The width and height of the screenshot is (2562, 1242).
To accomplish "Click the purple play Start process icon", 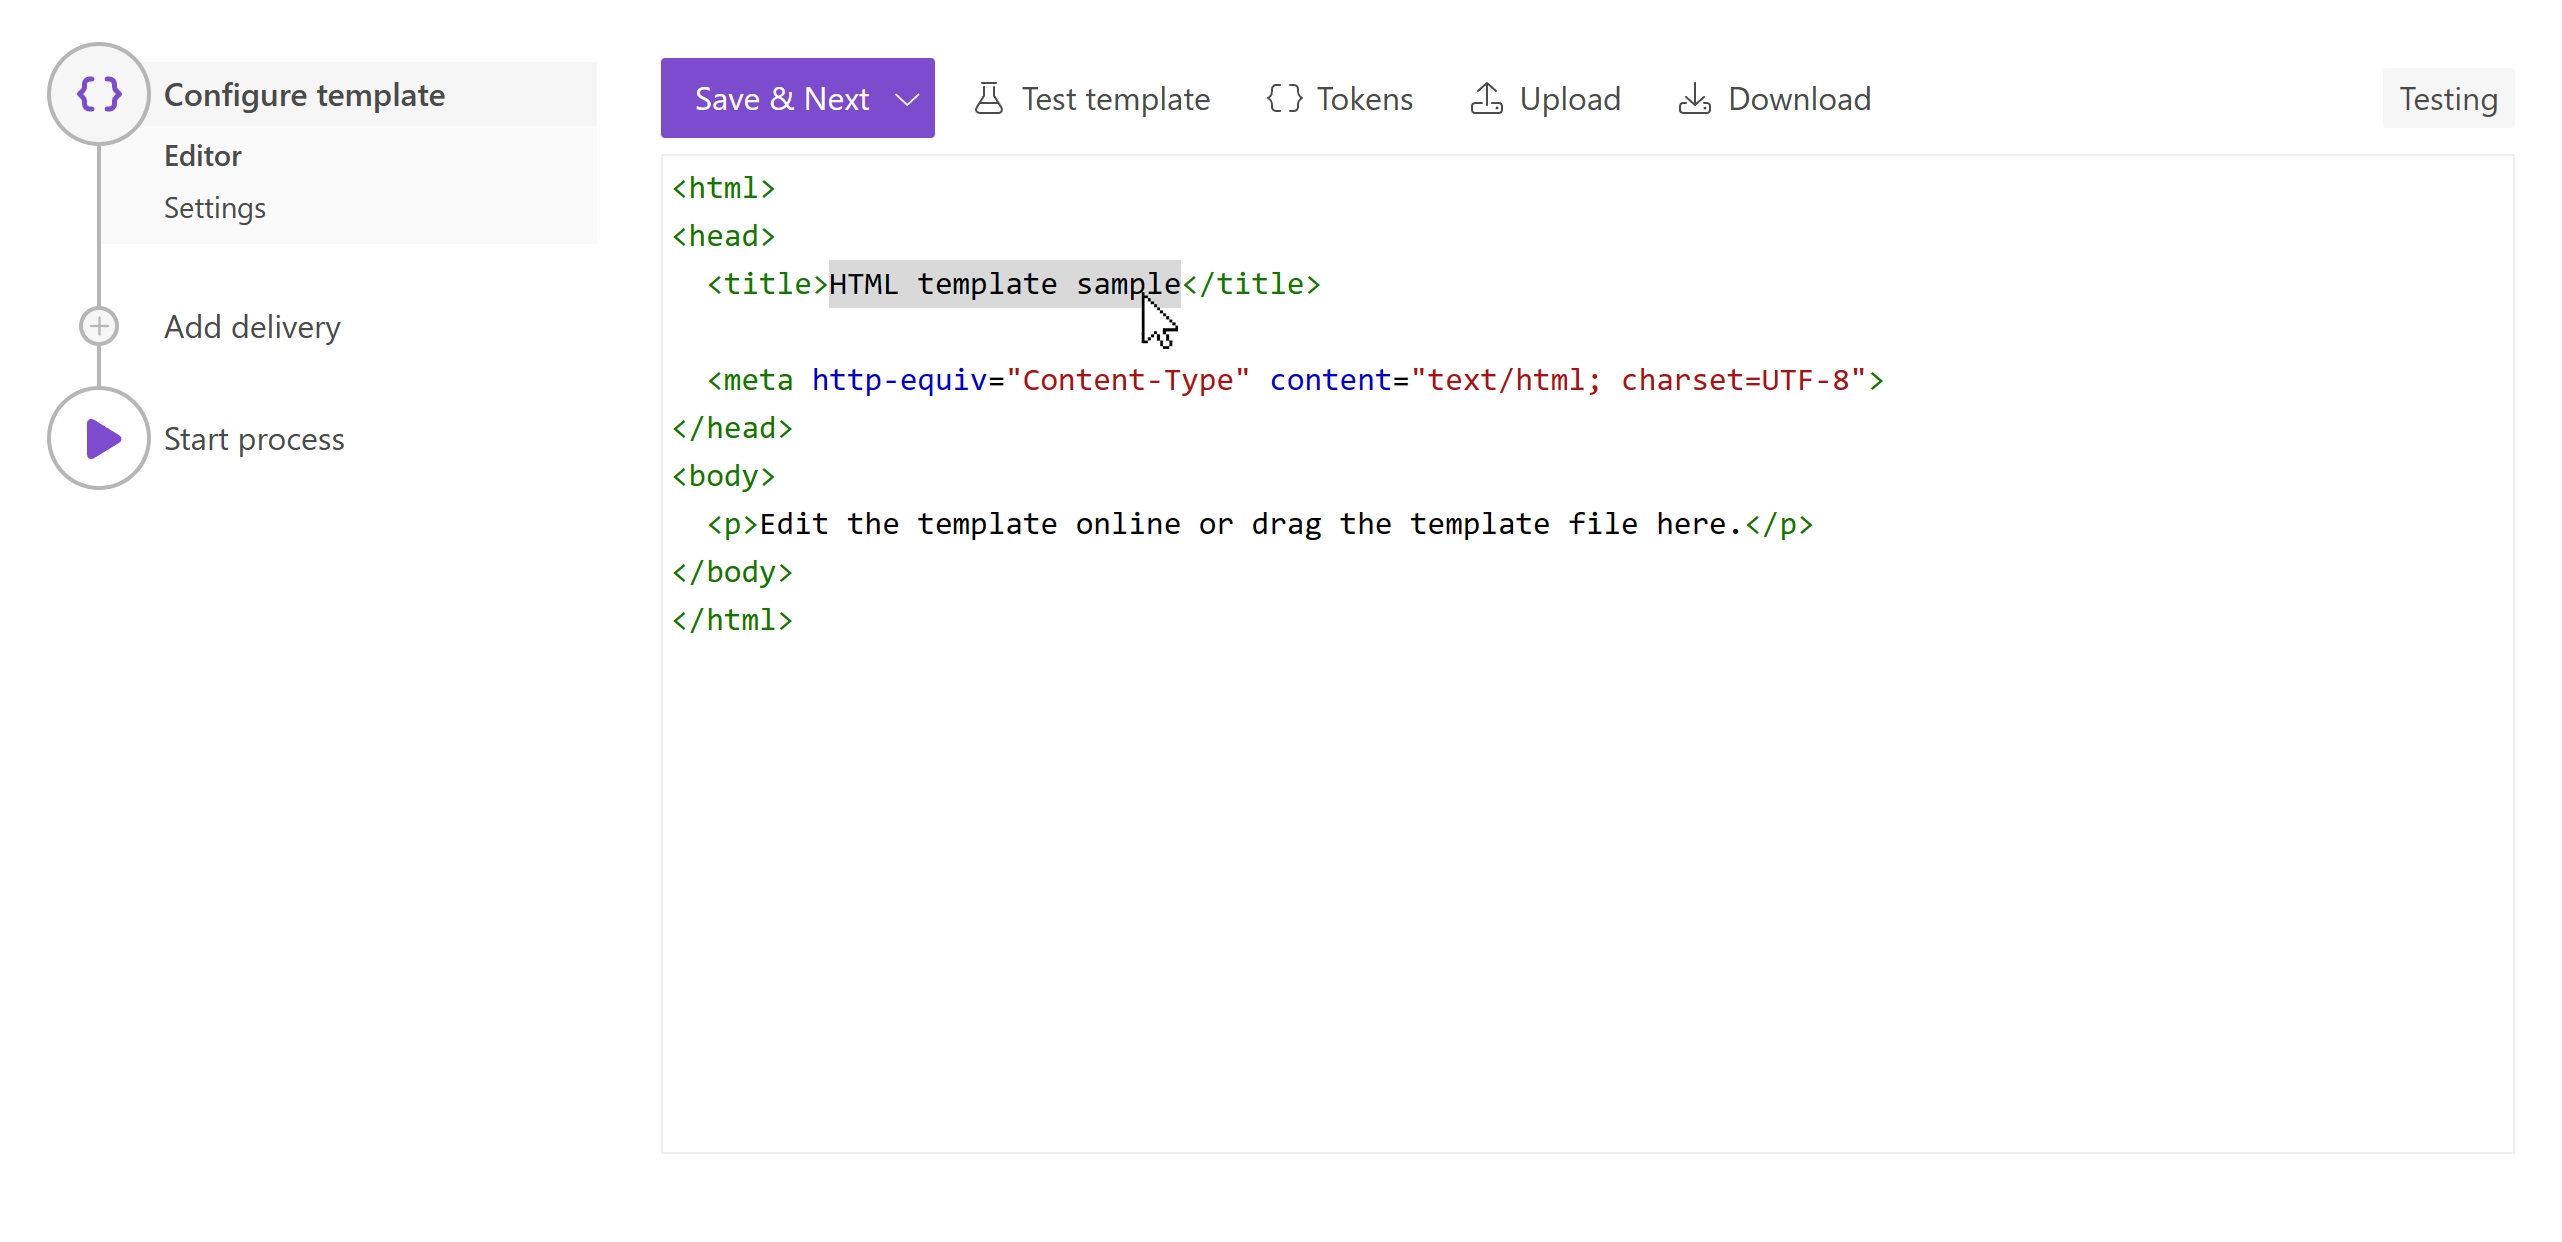I will pos(99,438).
